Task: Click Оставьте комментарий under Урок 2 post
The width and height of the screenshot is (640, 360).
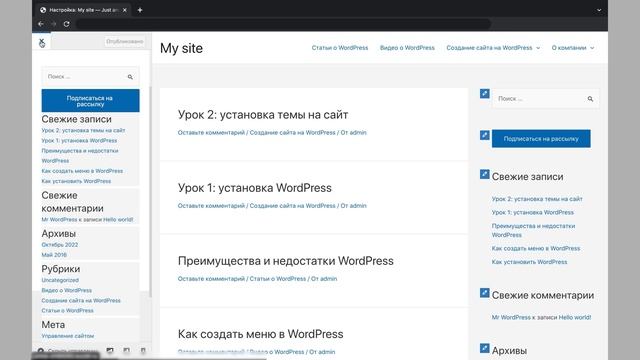Action: [x=211, y=133]
